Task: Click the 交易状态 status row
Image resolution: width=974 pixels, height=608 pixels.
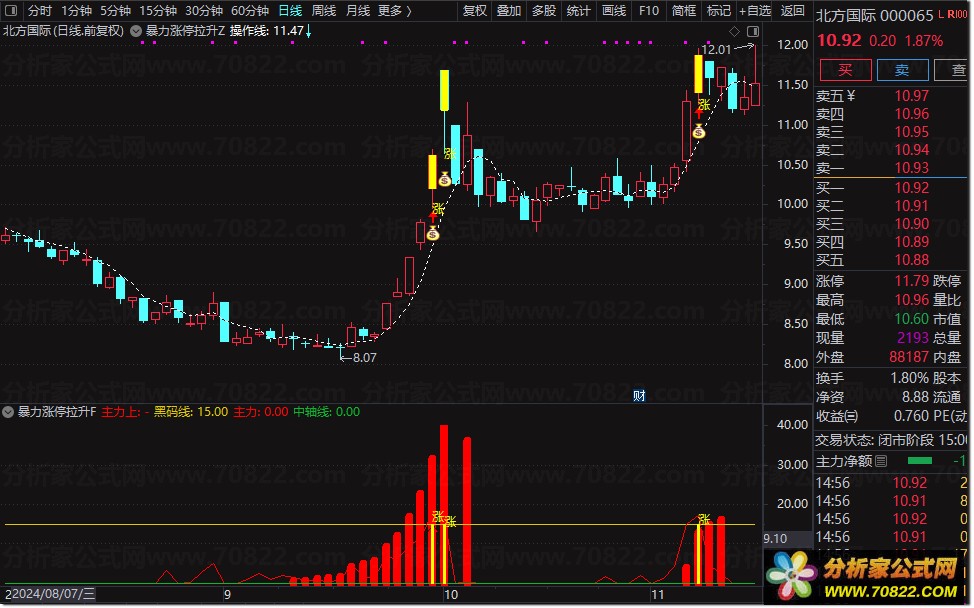Action: coord(891,440)
